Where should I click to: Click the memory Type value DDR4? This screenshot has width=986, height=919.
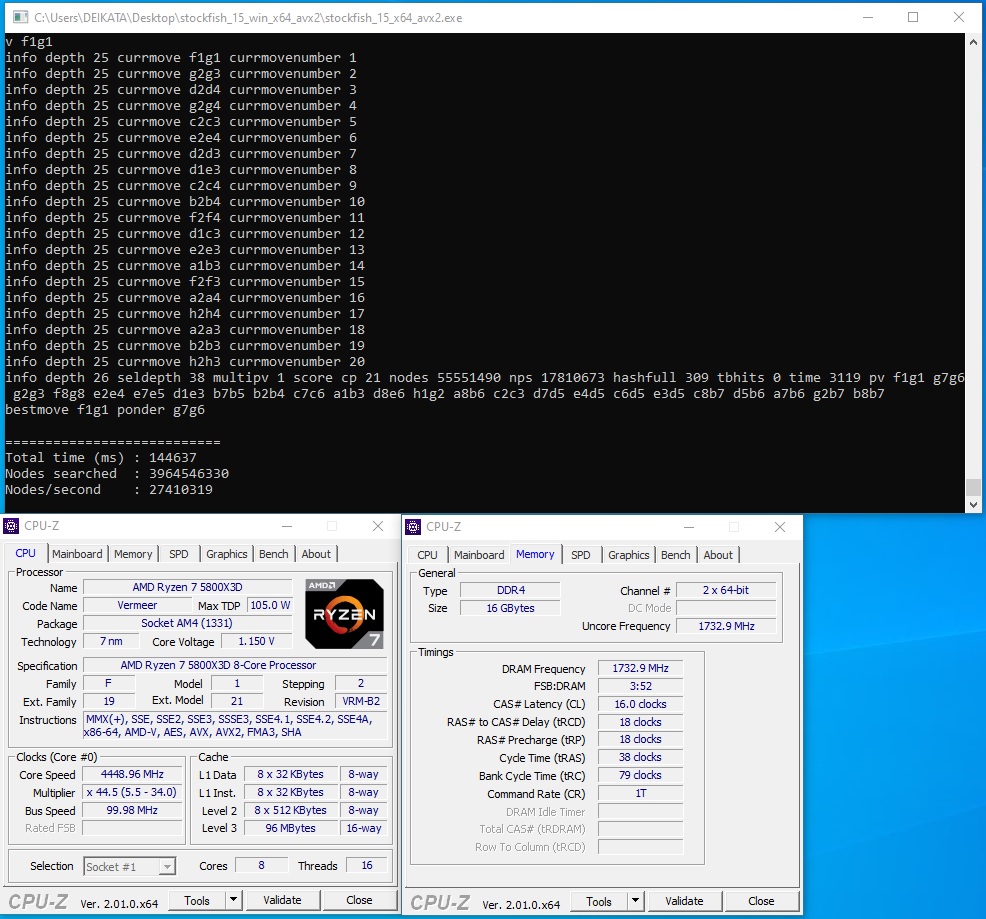(510, 591)
